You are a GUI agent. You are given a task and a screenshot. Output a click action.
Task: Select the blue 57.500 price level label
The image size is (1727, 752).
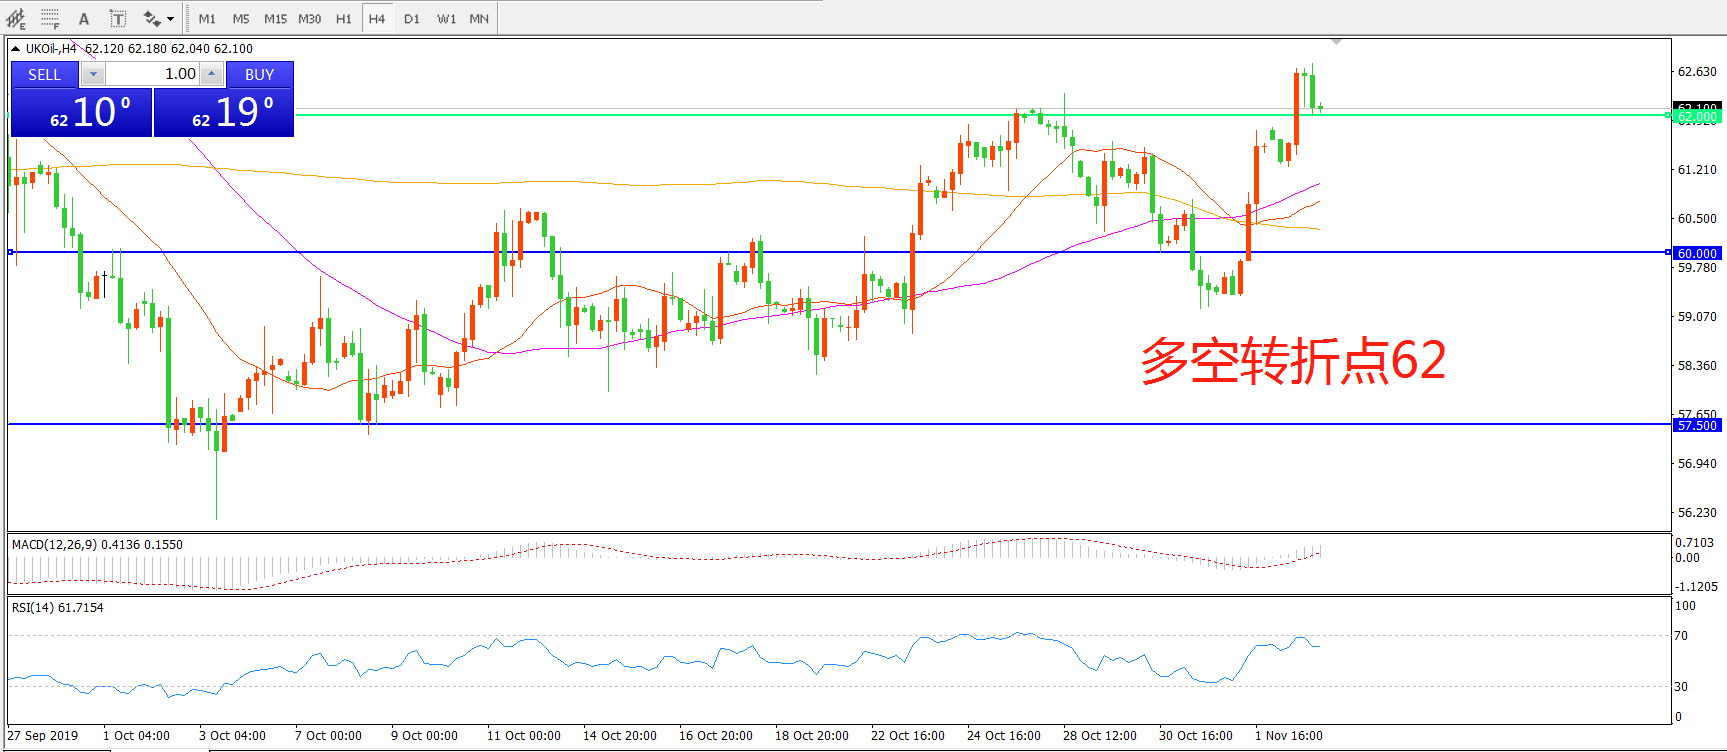(x=1697, y=425)
